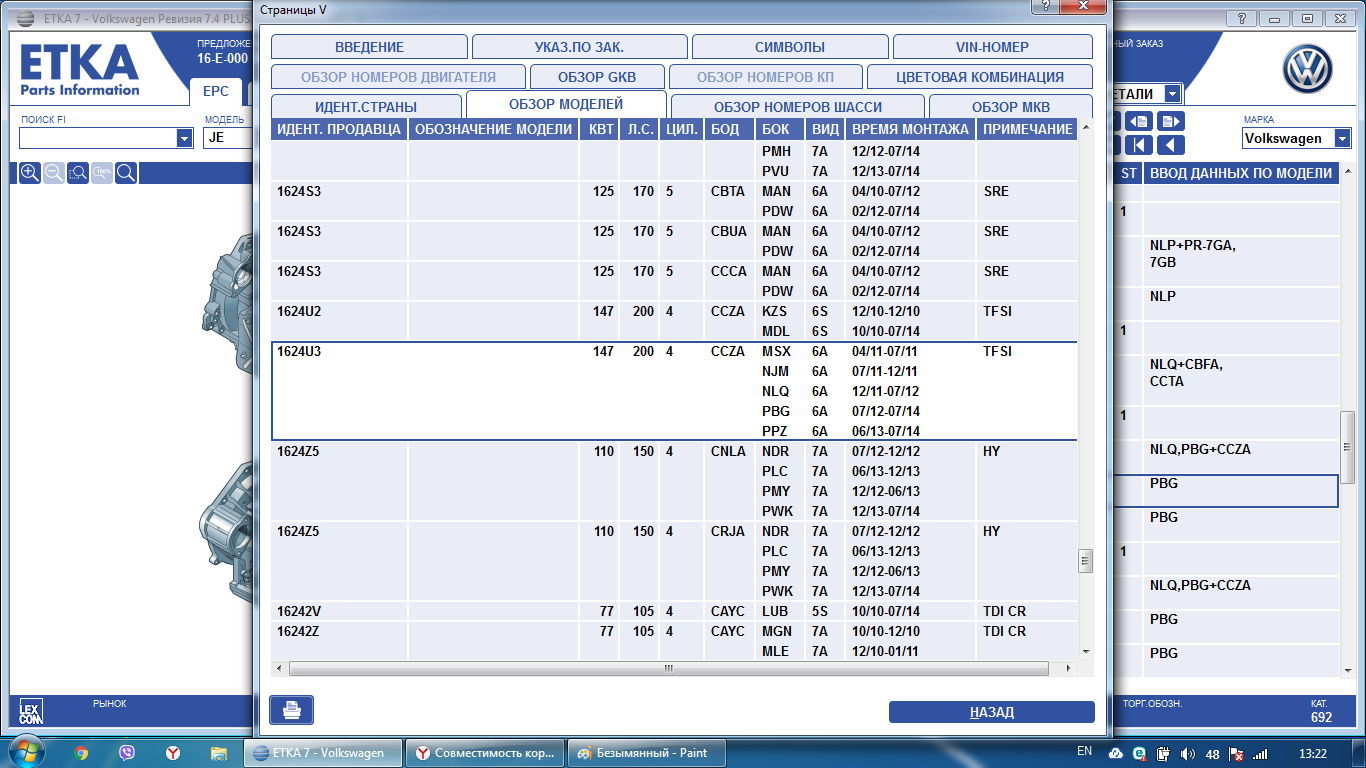
Task: Switch to ОБЗОР МКВ tab
Action: click(x=1011, y=106)
